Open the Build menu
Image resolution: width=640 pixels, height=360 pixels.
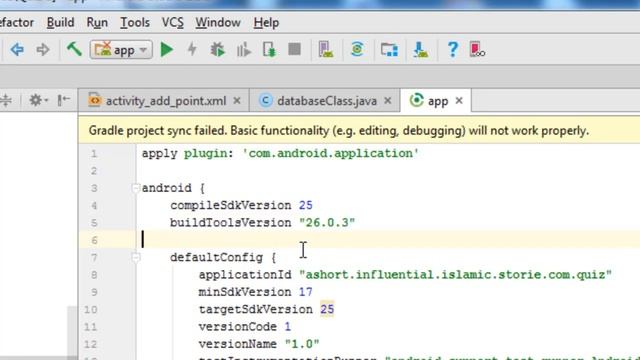point(60,22)
